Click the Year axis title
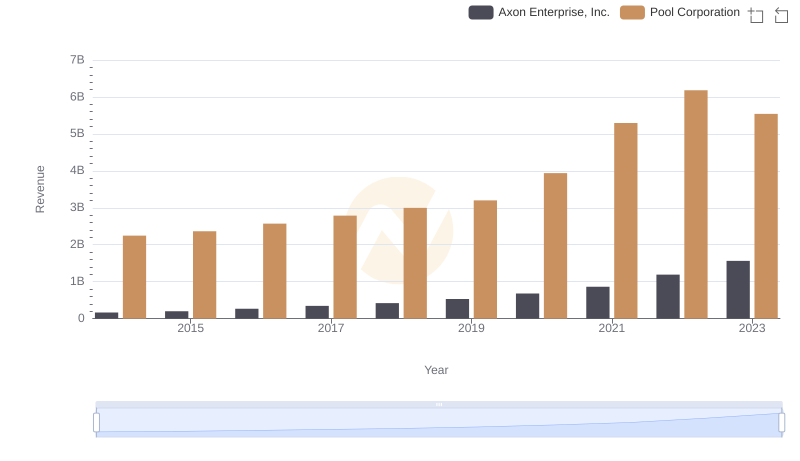Image resolution: width=800 pixels, height=461 pixels. (x=436, y=370)
